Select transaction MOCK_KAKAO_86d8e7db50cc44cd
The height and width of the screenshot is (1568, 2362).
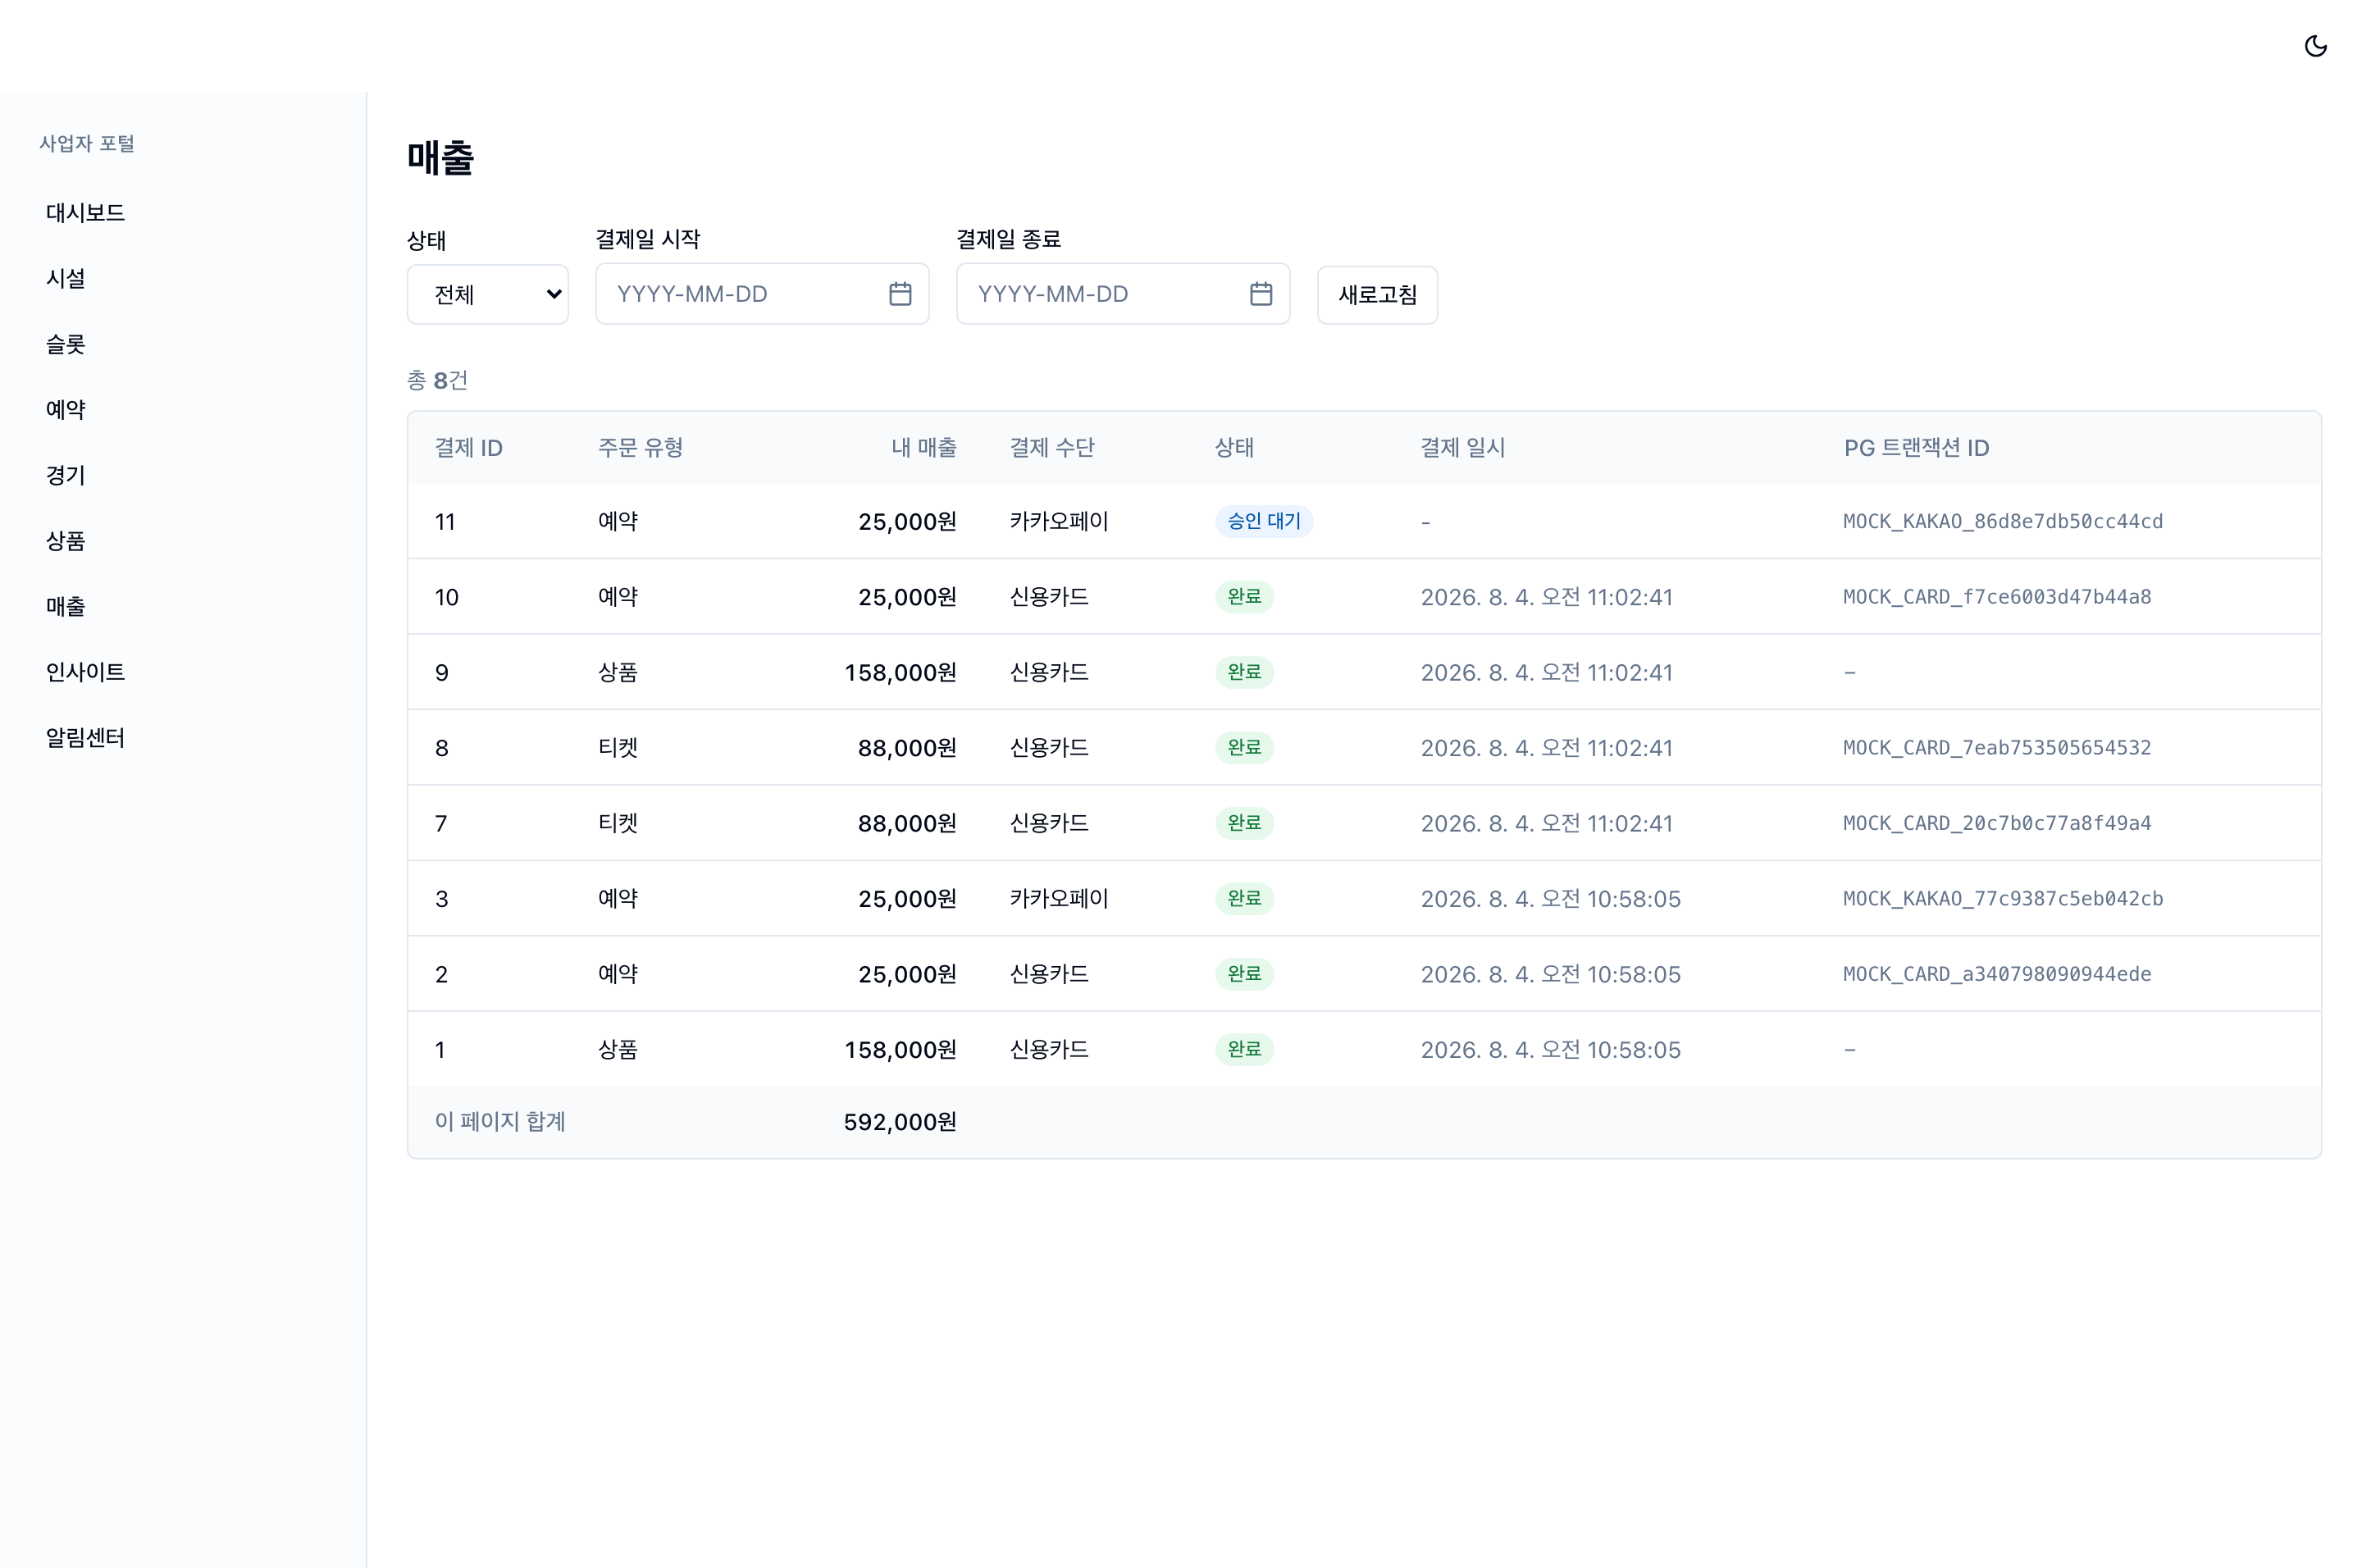tap(2003, 521)
